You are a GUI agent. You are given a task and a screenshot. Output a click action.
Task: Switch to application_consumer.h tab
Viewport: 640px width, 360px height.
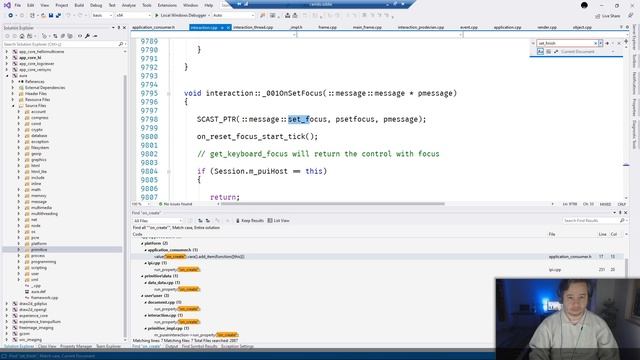coord(153,27)
